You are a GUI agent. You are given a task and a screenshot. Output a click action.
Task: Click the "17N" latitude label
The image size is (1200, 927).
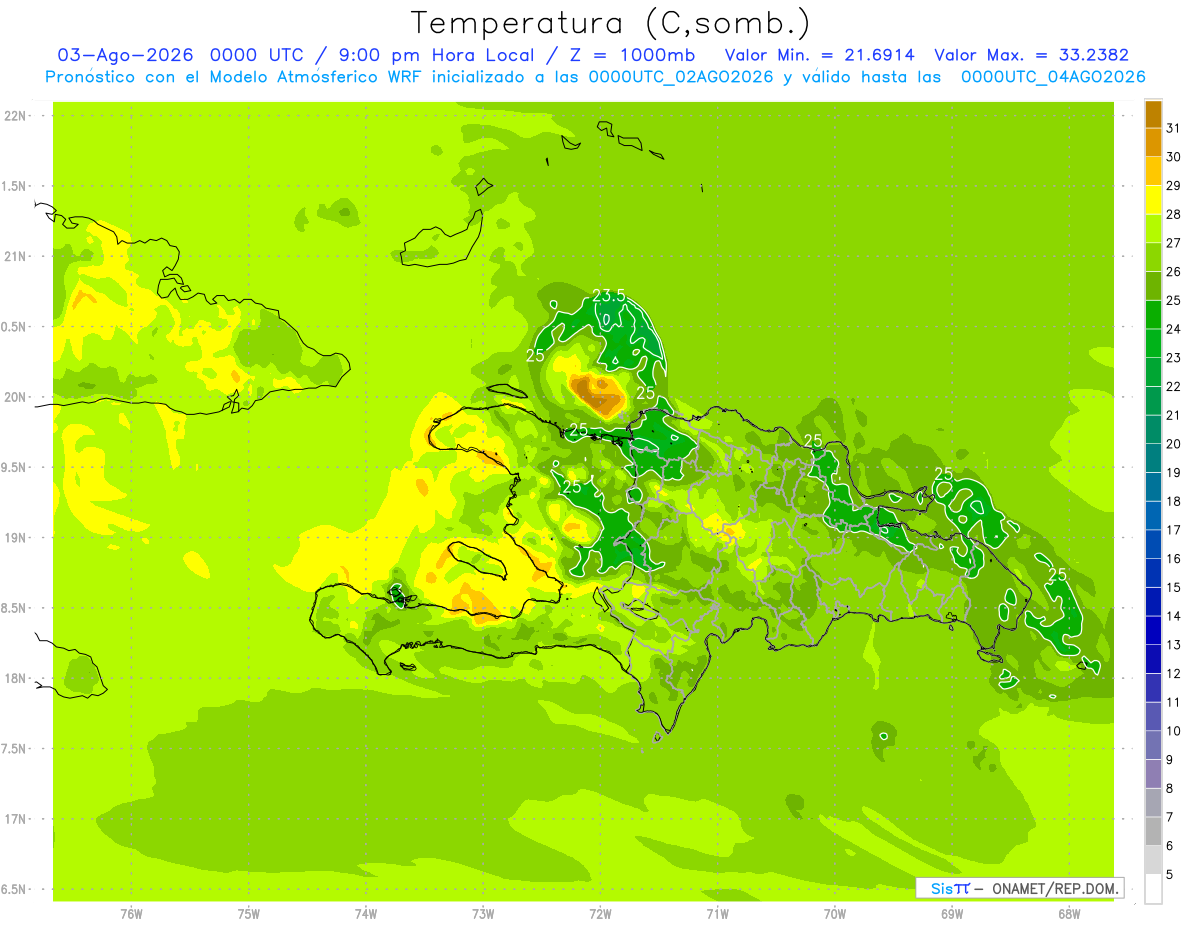14,819
